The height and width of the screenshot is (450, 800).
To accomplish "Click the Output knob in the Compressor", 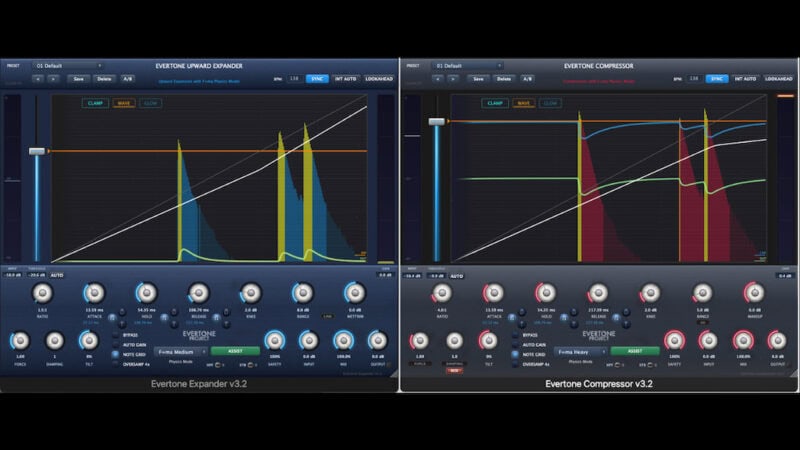I will tap(776, 340).
